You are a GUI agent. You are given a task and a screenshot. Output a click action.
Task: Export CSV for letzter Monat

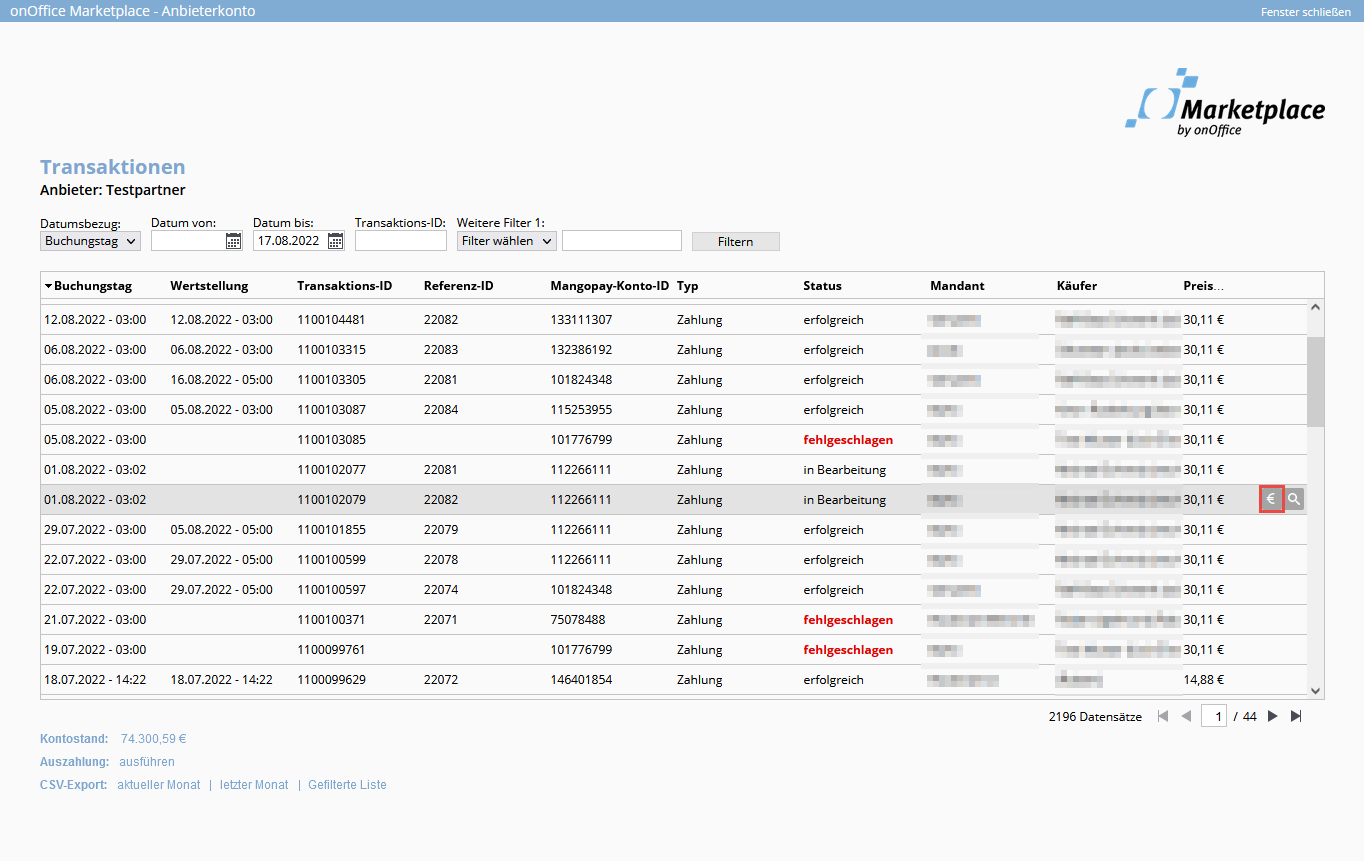pos(254,785)
